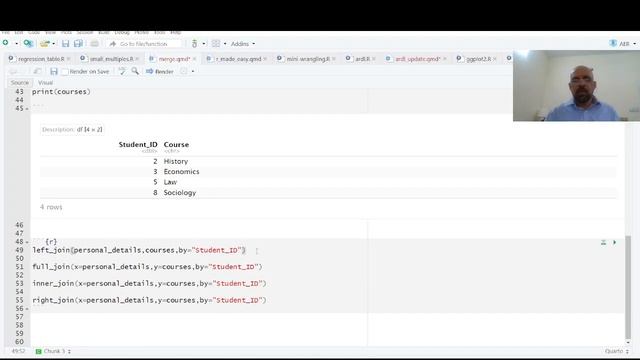Image resolution: width=640 pixels, height=360 pixels.
Task: Click the Find/Replace magnifier icon
Action: coord(135,71)
